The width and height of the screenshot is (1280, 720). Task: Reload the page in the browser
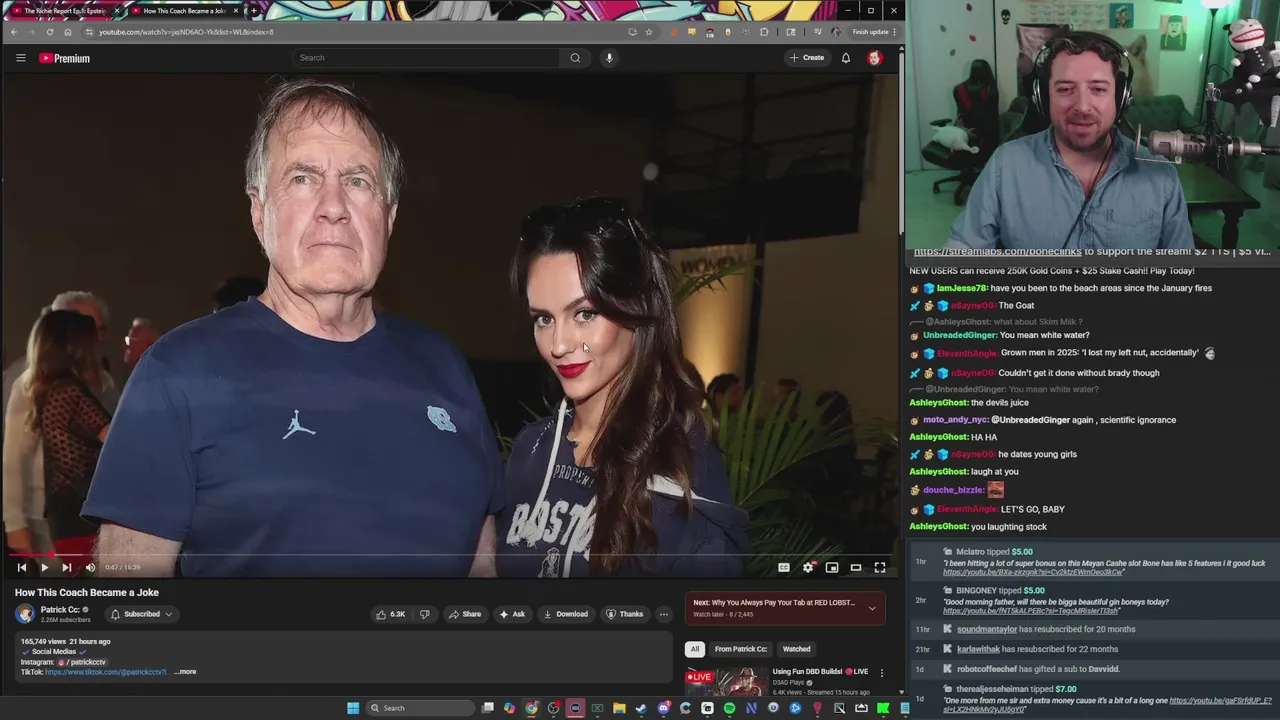pos(49,32)
